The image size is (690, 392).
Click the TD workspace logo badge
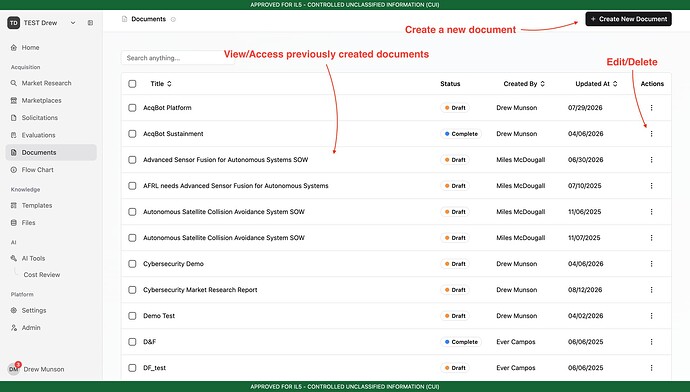point(14,23)
